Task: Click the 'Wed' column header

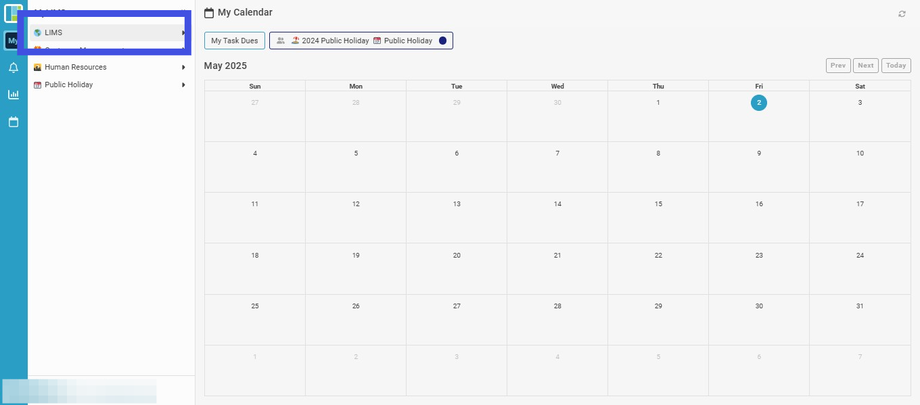Action: coord(557,86)
